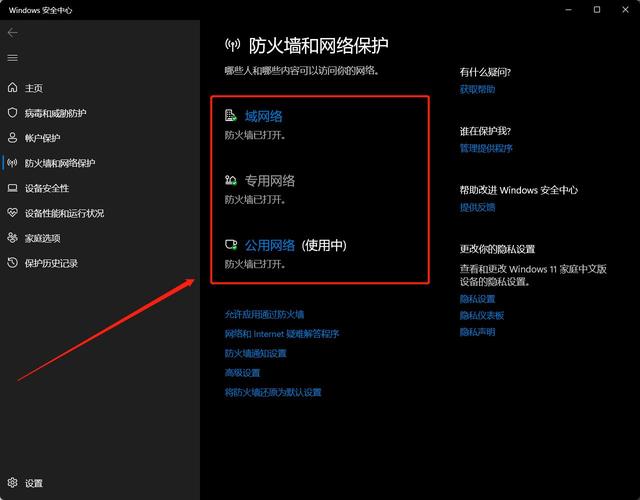Open 设备性能和运行状况 section

tap(64, 213)
